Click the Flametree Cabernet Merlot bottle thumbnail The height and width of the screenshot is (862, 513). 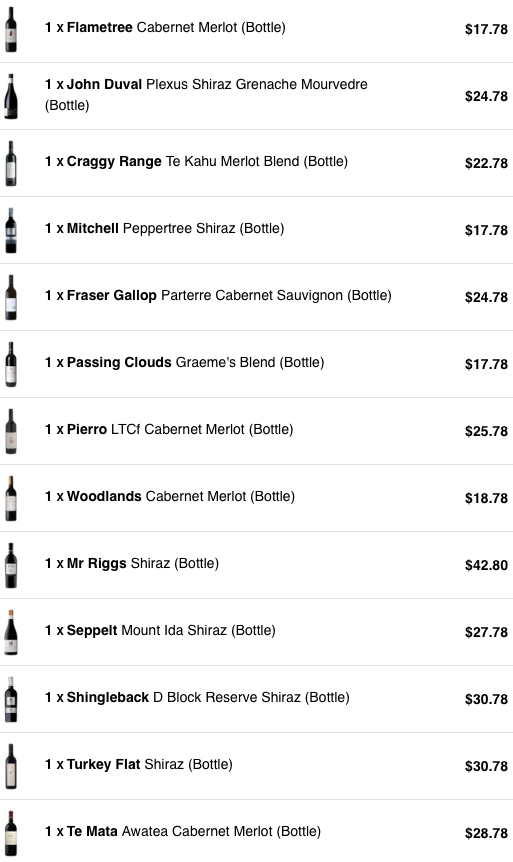click(11, 29)
